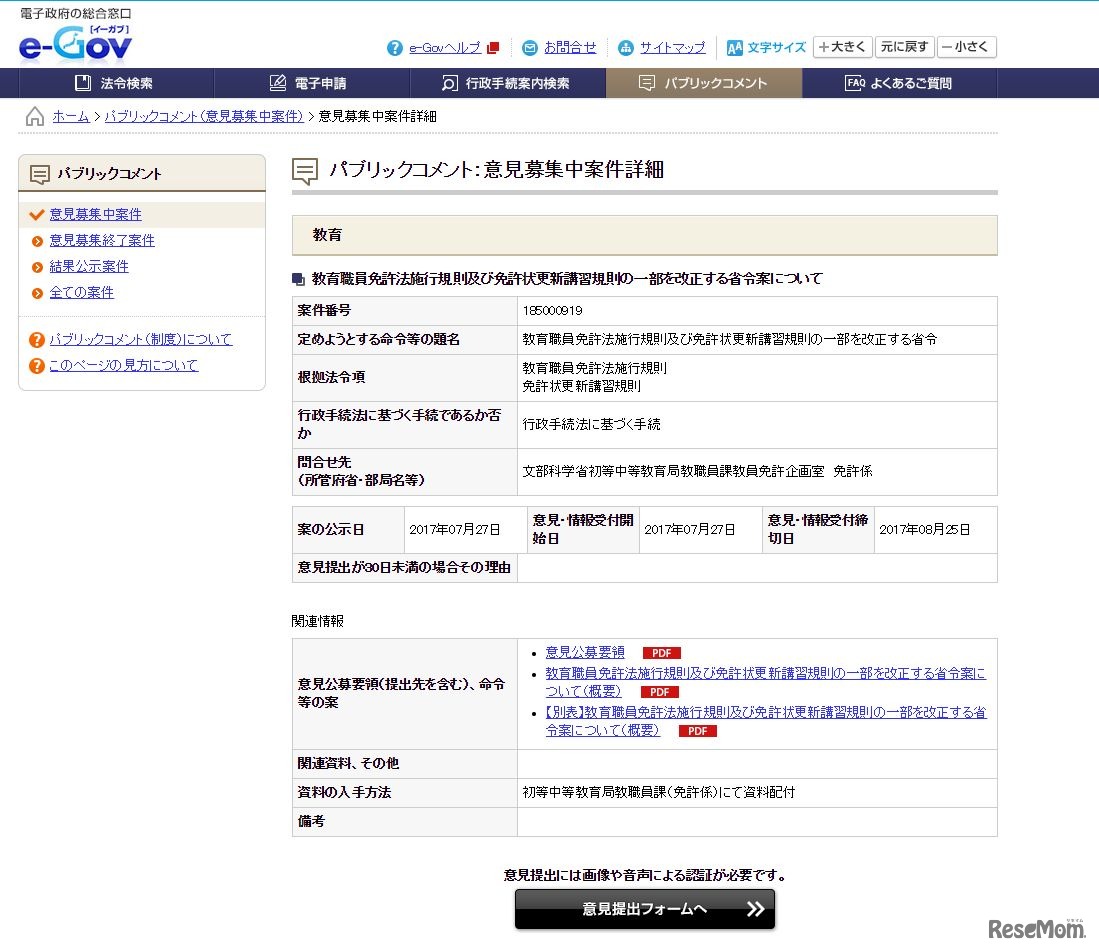The height and width of the screenshot is (952, 1099).
Task: Click the e-Gov logo
Action: [75, 43]
